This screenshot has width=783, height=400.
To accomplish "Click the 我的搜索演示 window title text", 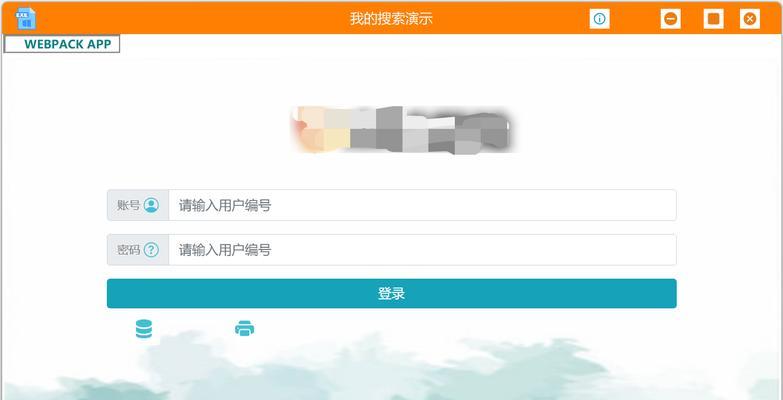I will pyautogui.click(x=391, y=19).
